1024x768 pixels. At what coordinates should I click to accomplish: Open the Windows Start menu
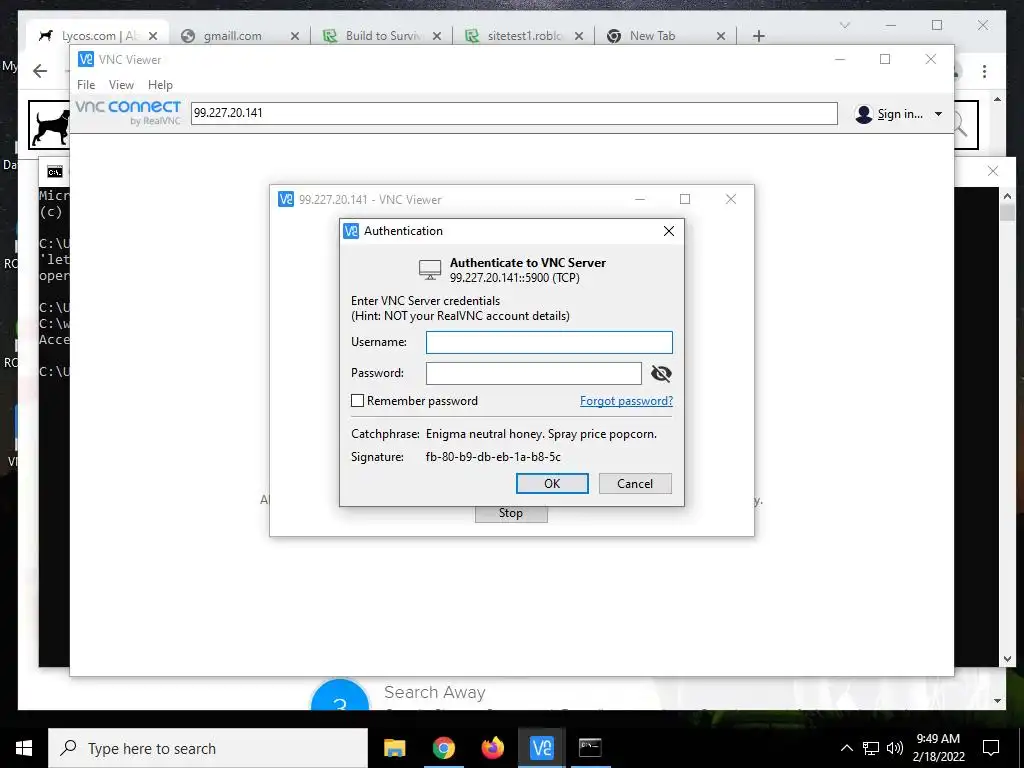pyautogui.click(x=24, y=748)
